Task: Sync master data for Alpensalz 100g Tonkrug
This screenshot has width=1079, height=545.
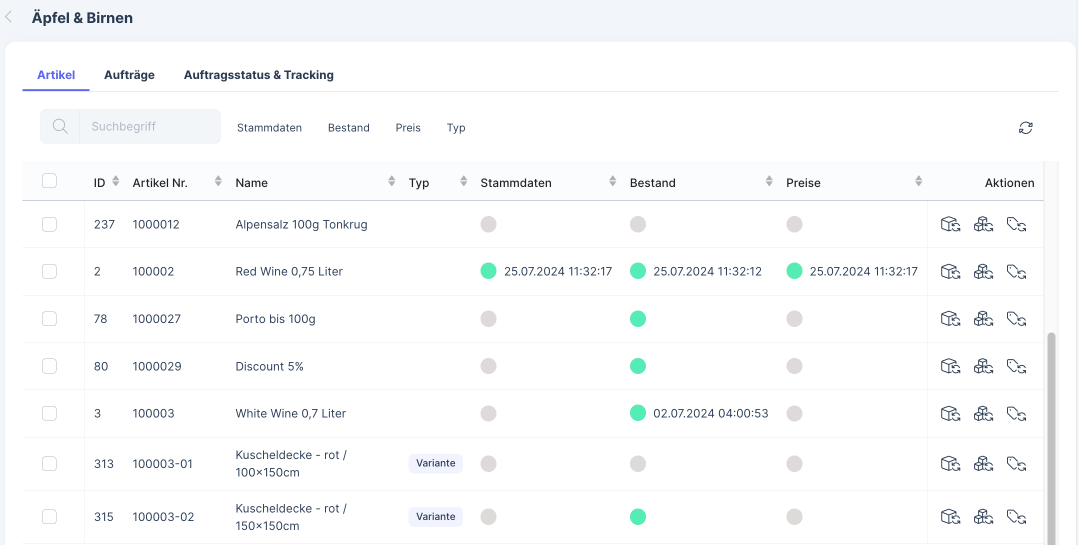Action: [x=950, y=224]
